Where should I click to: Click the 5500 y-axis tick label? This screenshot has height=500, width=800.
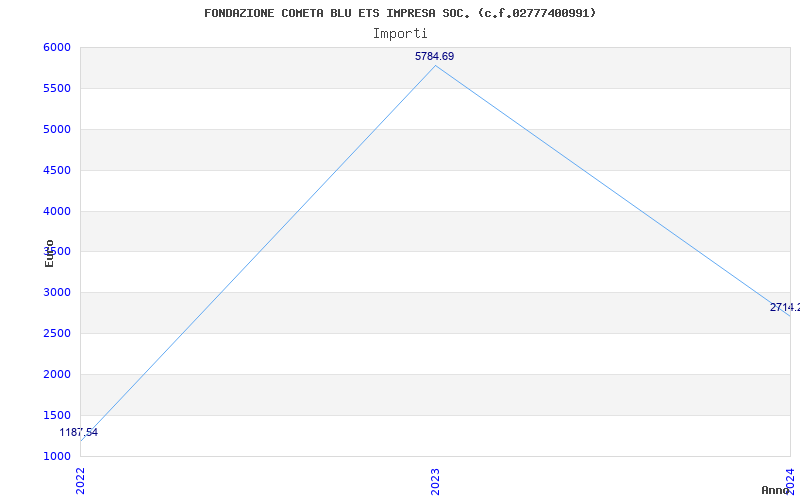click(57, 88)
